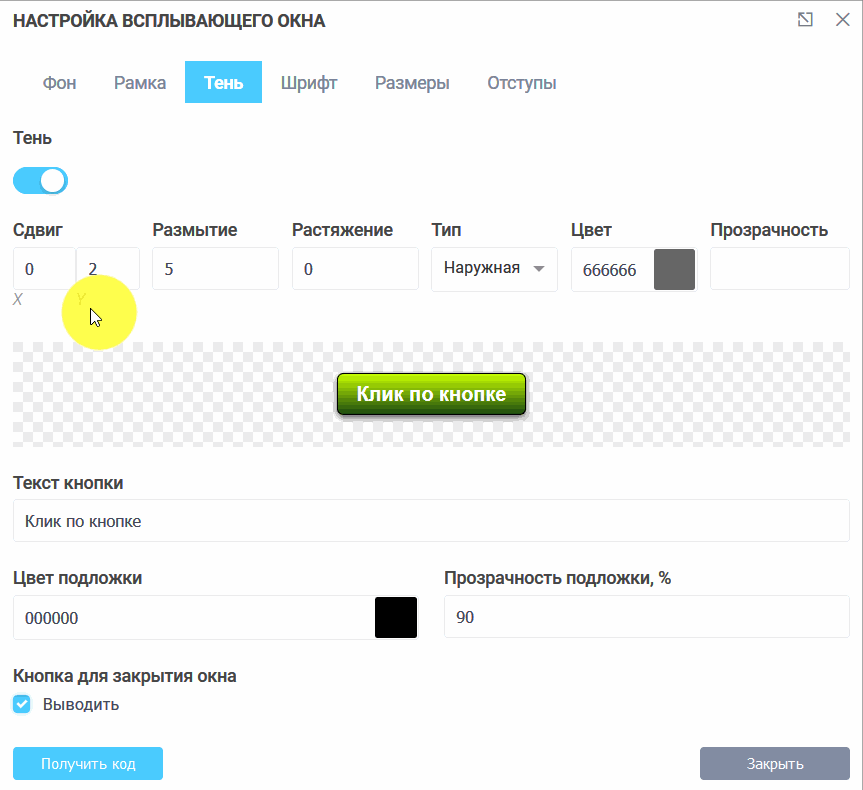
Task: Select the "Растяжение" spread input field
Action: 355,269
